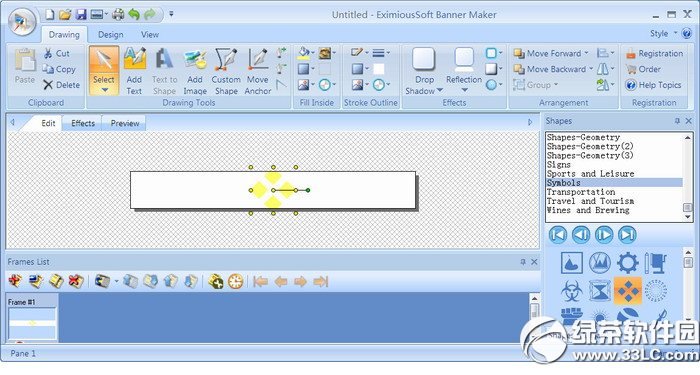Choose the Add Text tool
Screen dimensions: 700x375
(x=134, y=71)
